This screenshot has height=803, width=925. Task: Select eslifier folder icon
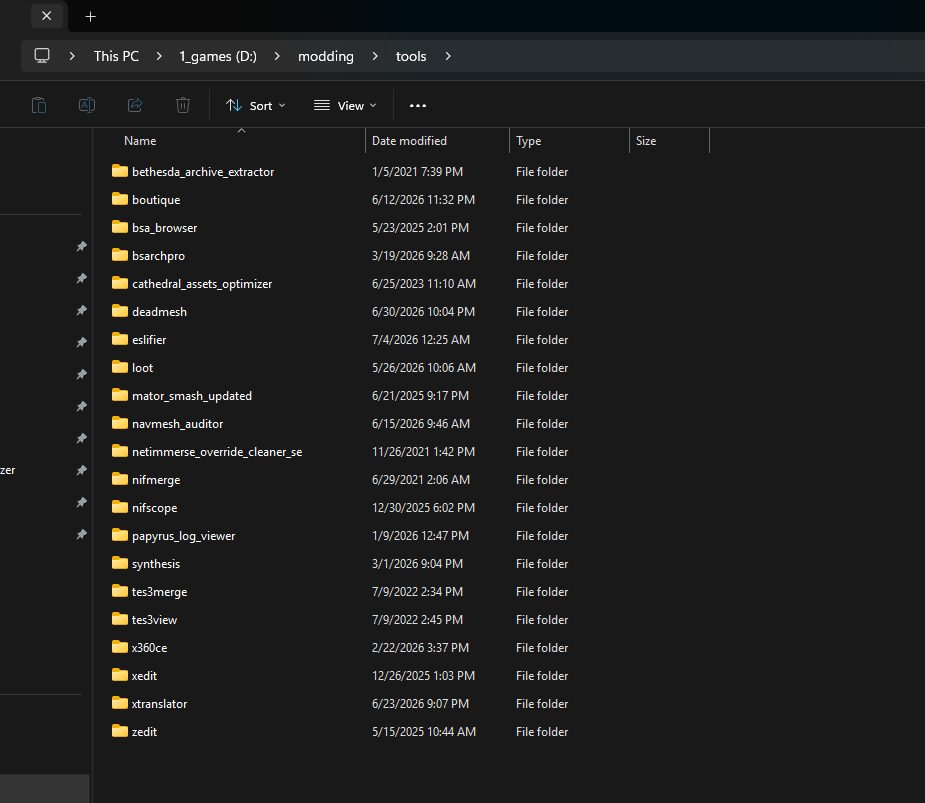(x=120, y=339)
